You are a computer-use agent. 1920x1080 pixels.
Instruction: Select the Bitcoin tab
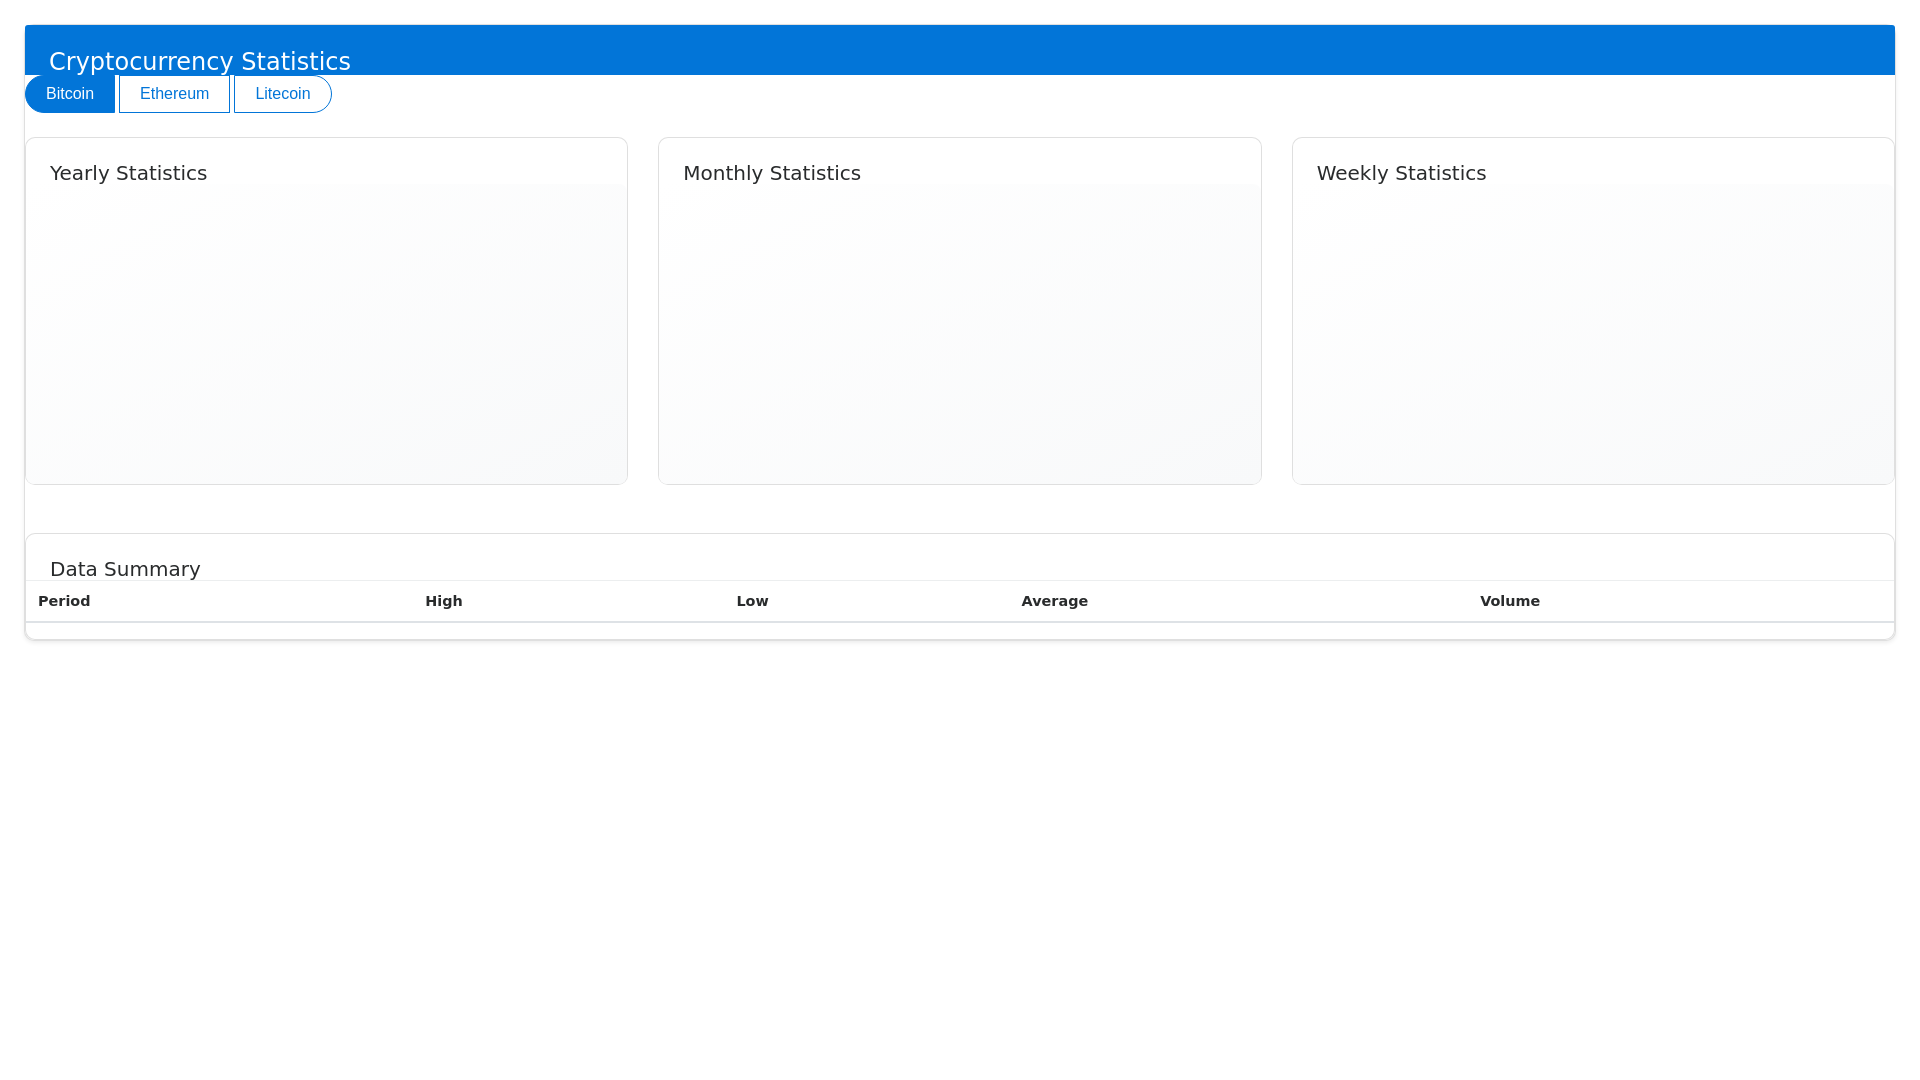tap(69, 93)
